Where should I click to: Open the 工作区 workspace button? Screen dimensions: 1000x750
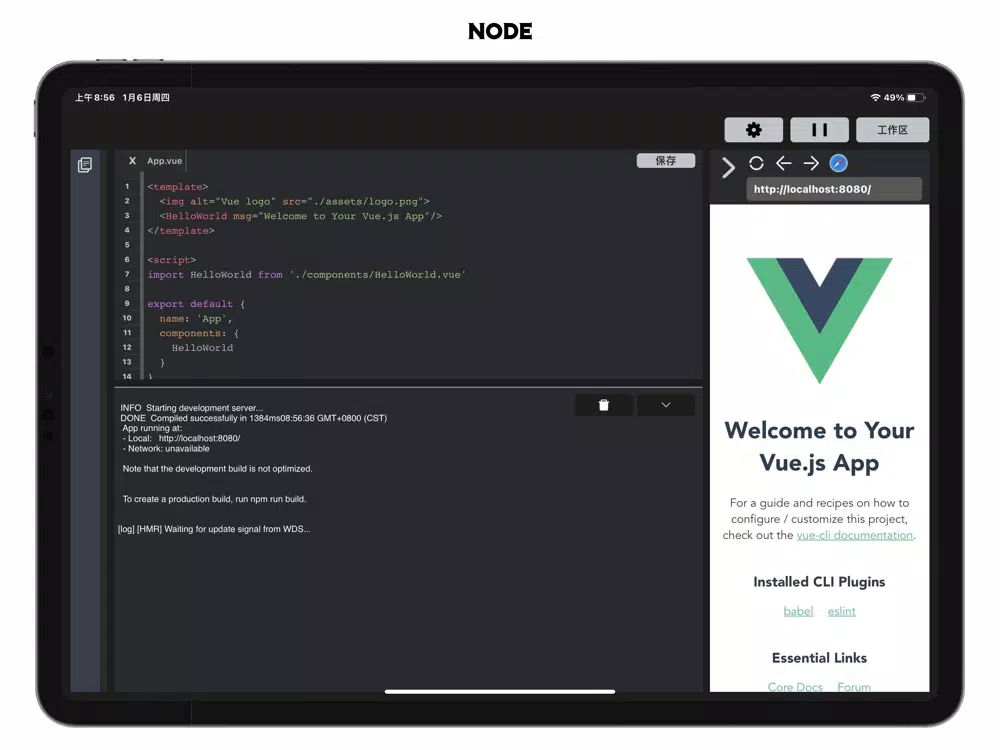tap(892, 130)
